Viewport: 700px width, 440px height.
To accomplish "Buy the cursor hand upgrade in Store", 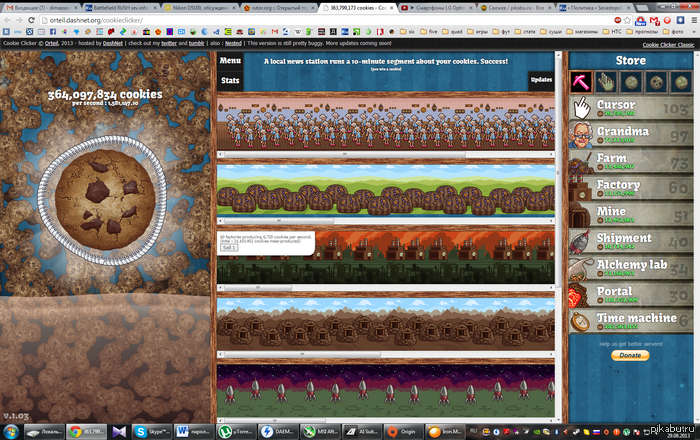I will pos(606,82).
